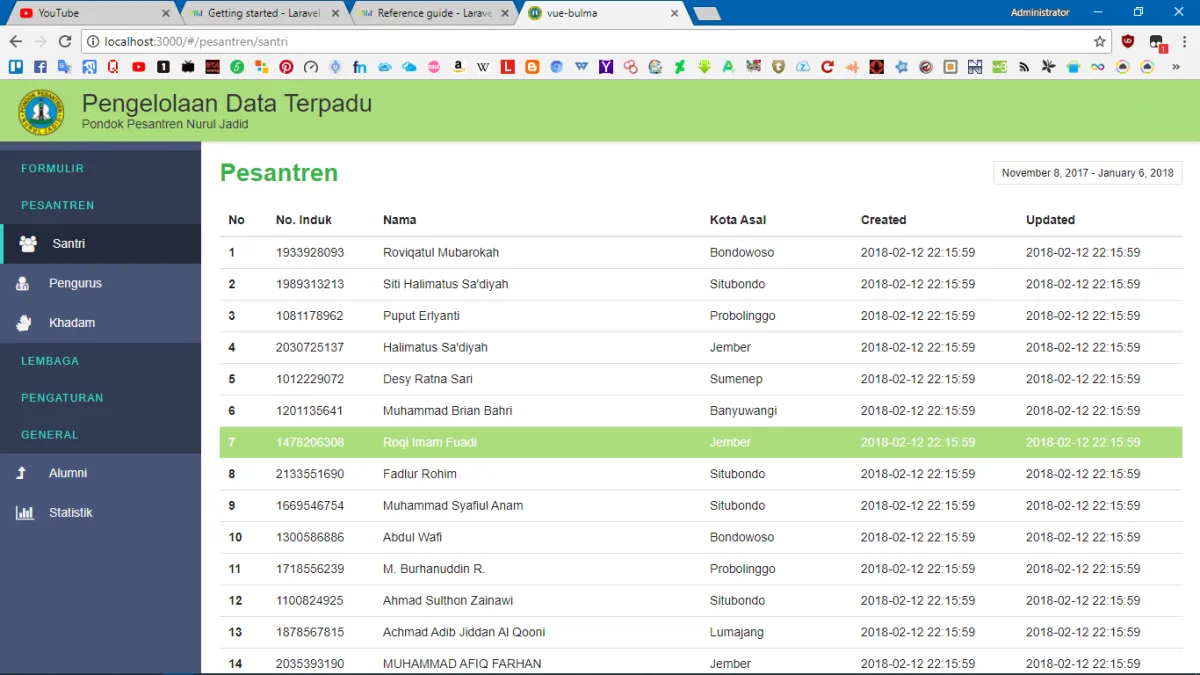This screenshot has height=675, width=1200.
Task: Select the Santri menu item
Action: [100, 244]
